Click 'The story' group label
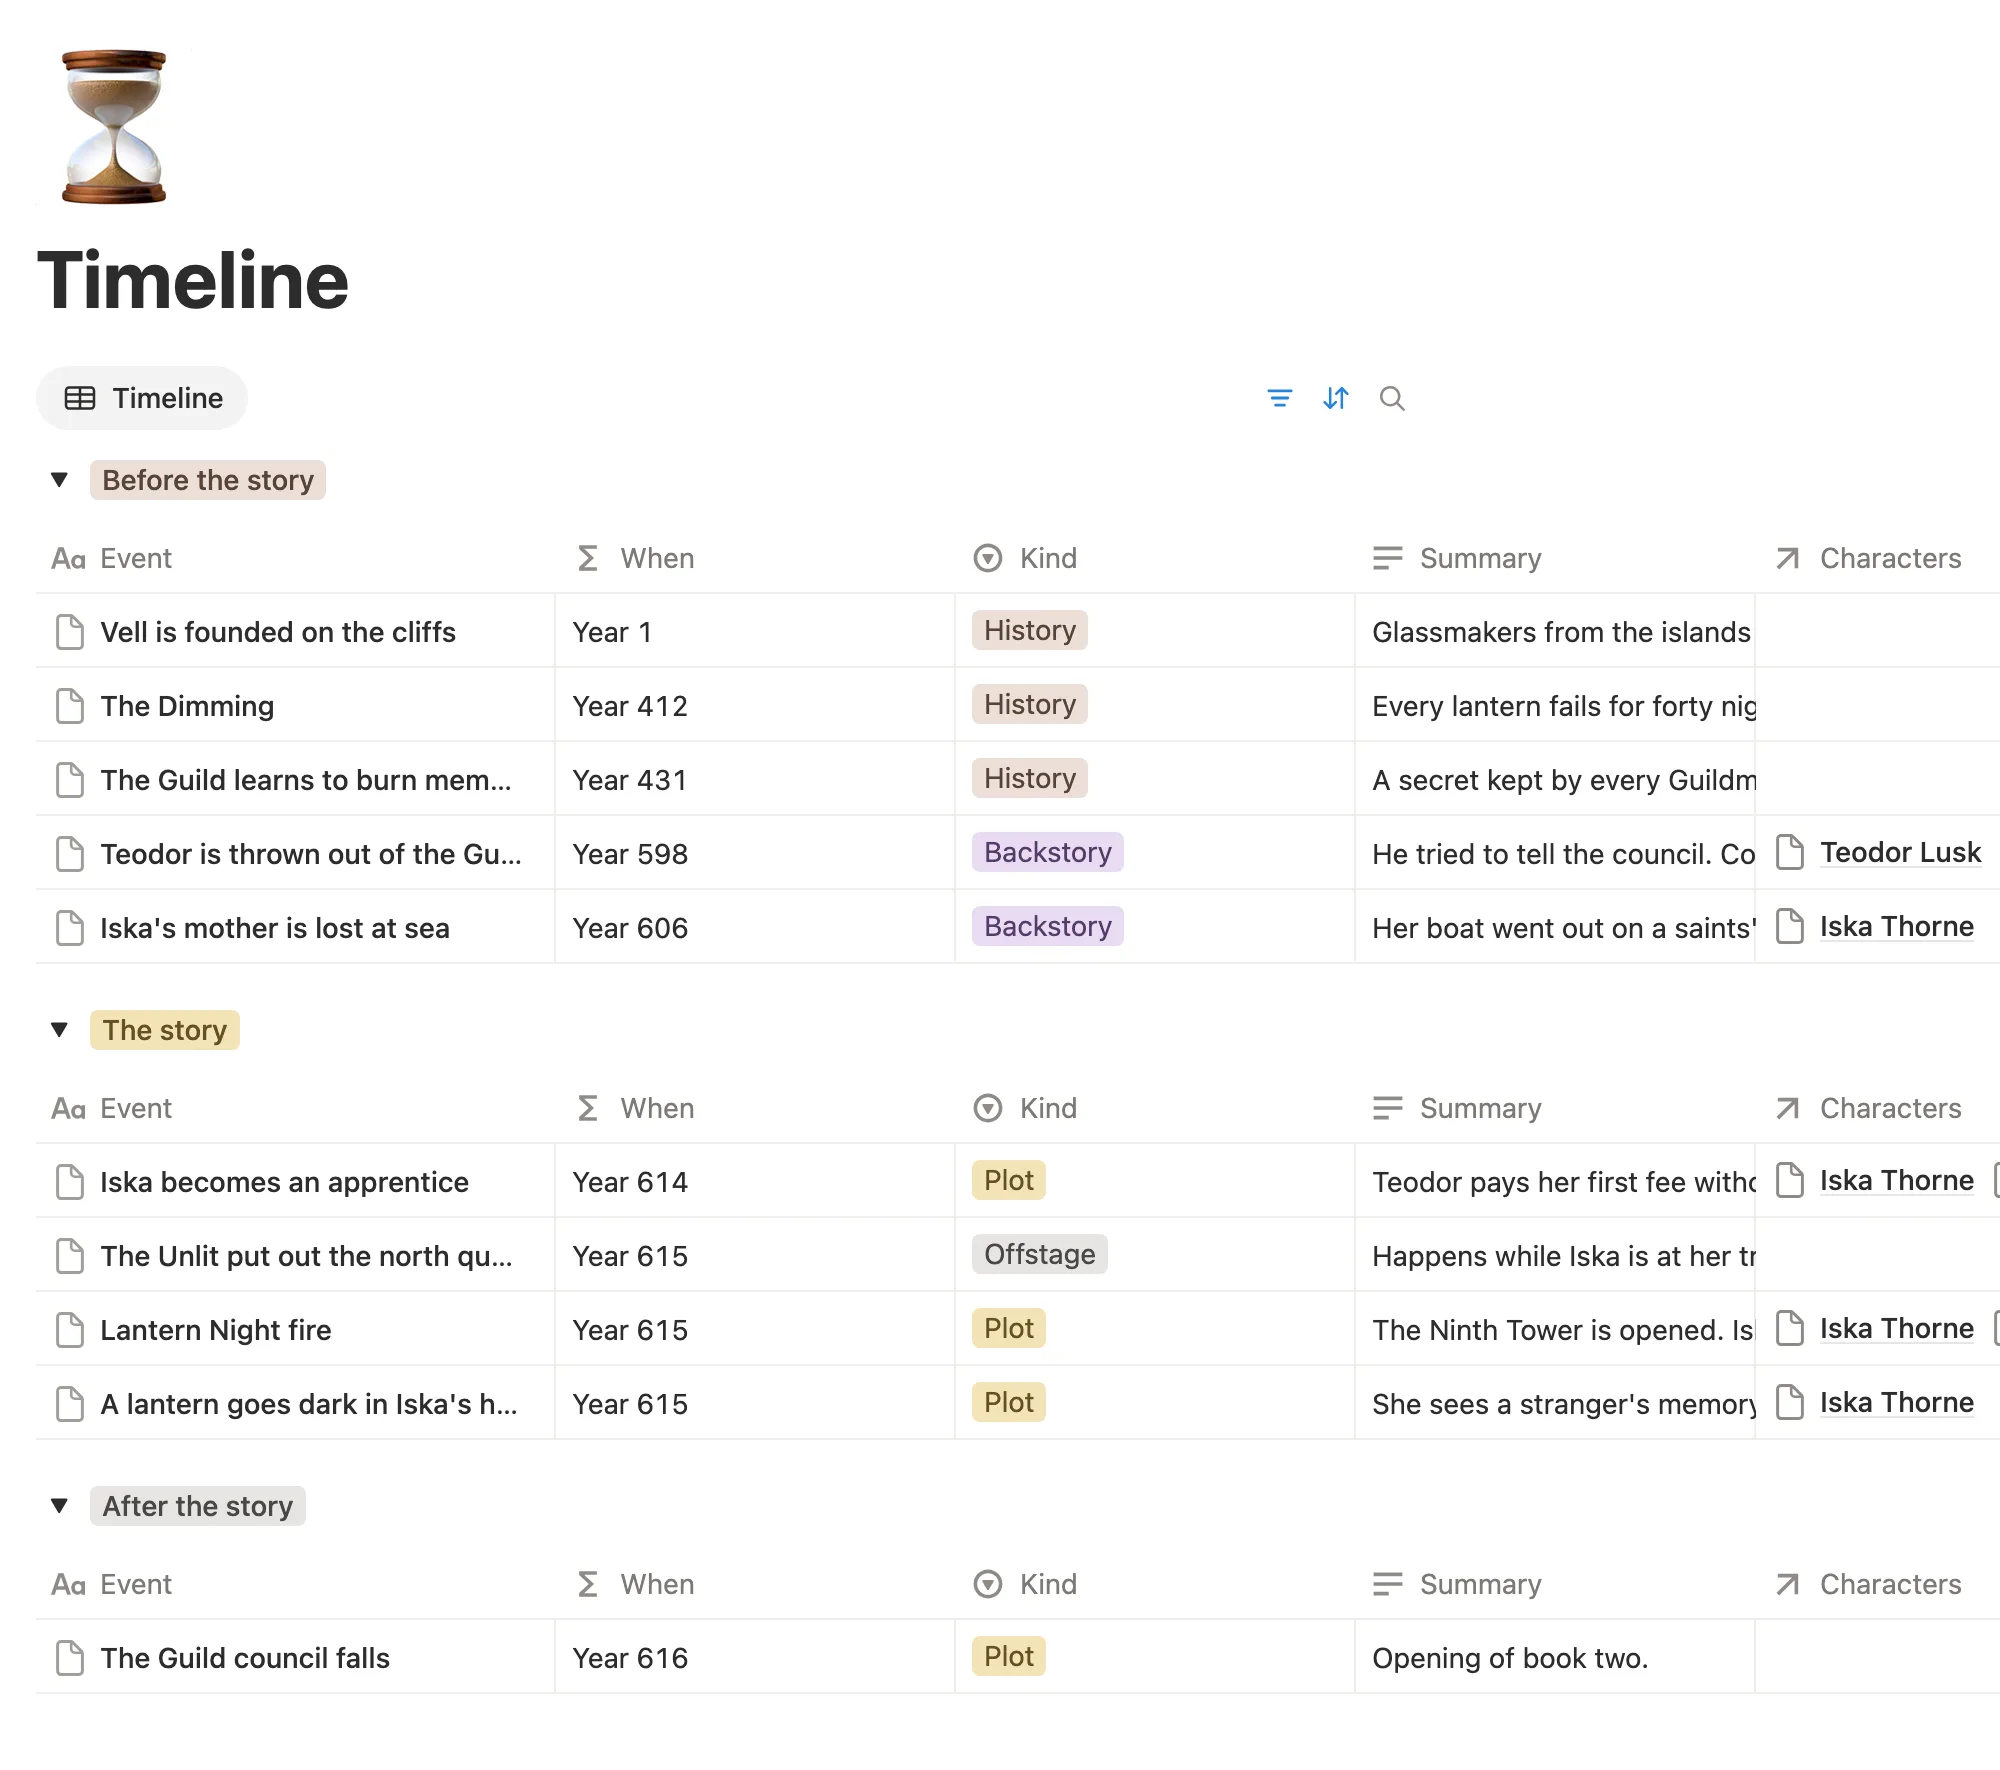This screenshot has height=1770, width=2000. (165, 1030)
